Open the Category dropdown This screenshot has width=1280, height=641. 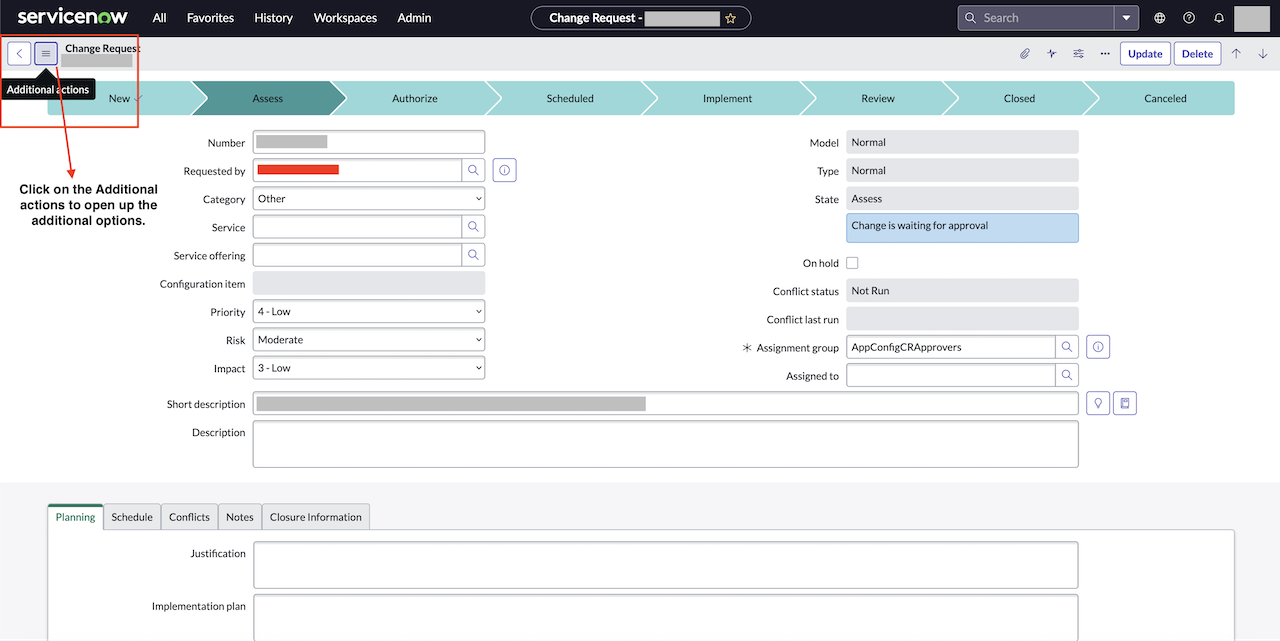(x=368, y=198)
